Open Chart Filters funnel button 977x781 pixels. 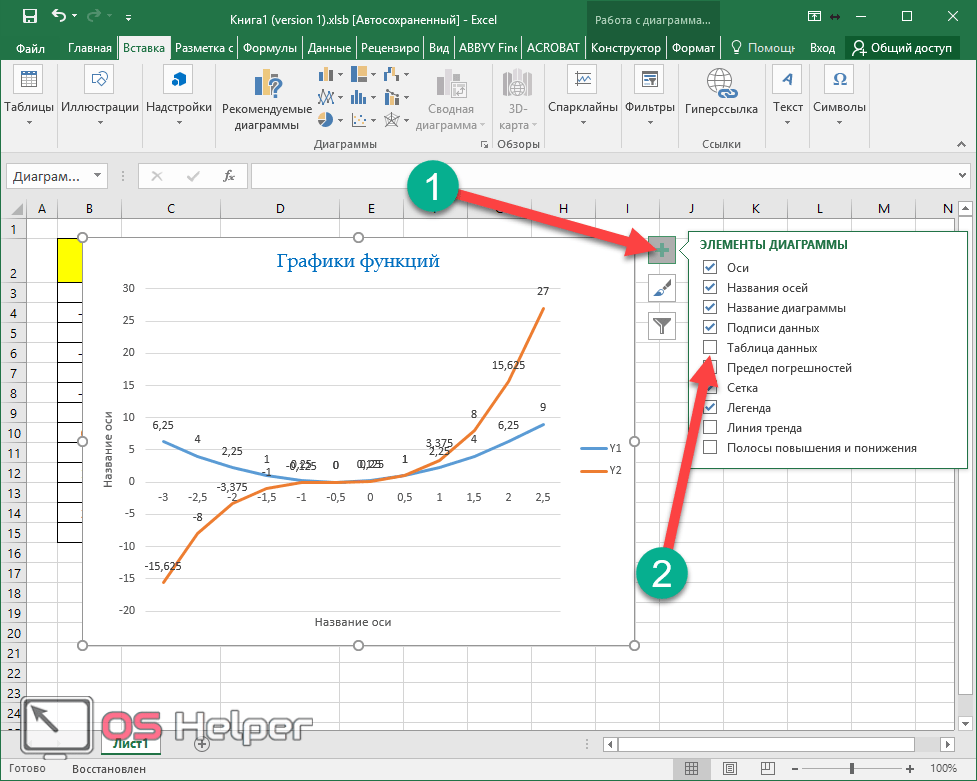pos(662,325)
